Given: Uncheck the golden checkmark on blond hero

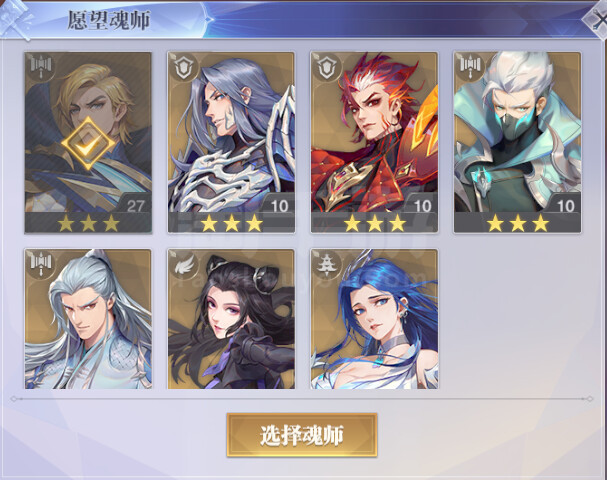Looking at the screenshot, I should coord(88,144).
